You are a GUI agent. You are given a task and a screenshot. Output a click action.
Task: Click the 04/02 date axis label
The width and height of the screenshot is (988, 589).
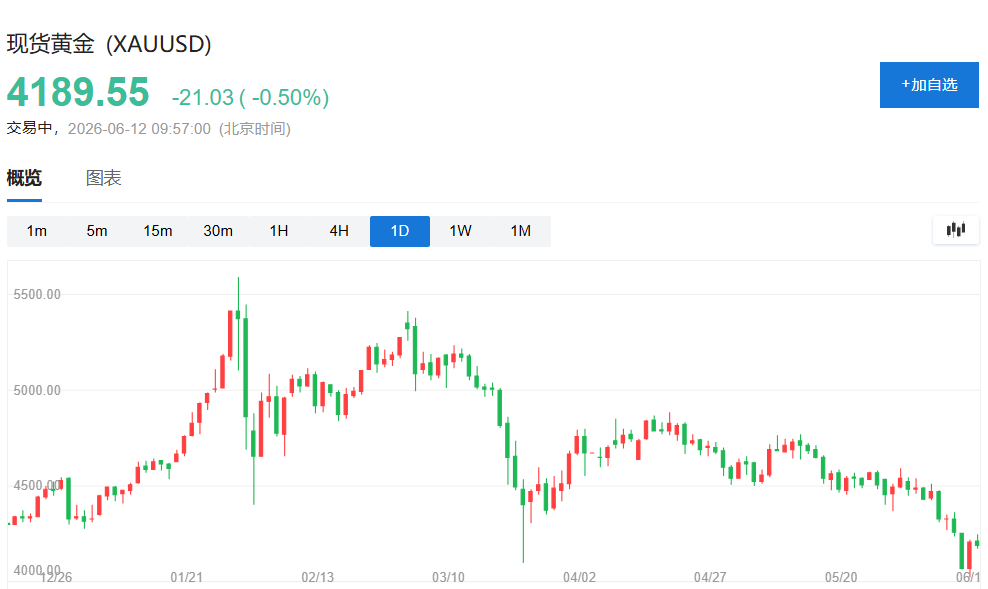pos(579,577)
